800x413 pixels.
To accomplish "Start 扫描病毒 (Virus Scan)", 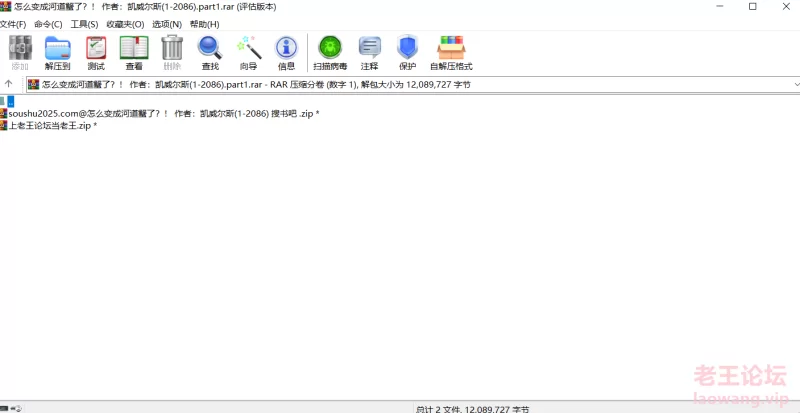I will pyautogui.click(x=330, y=52).
